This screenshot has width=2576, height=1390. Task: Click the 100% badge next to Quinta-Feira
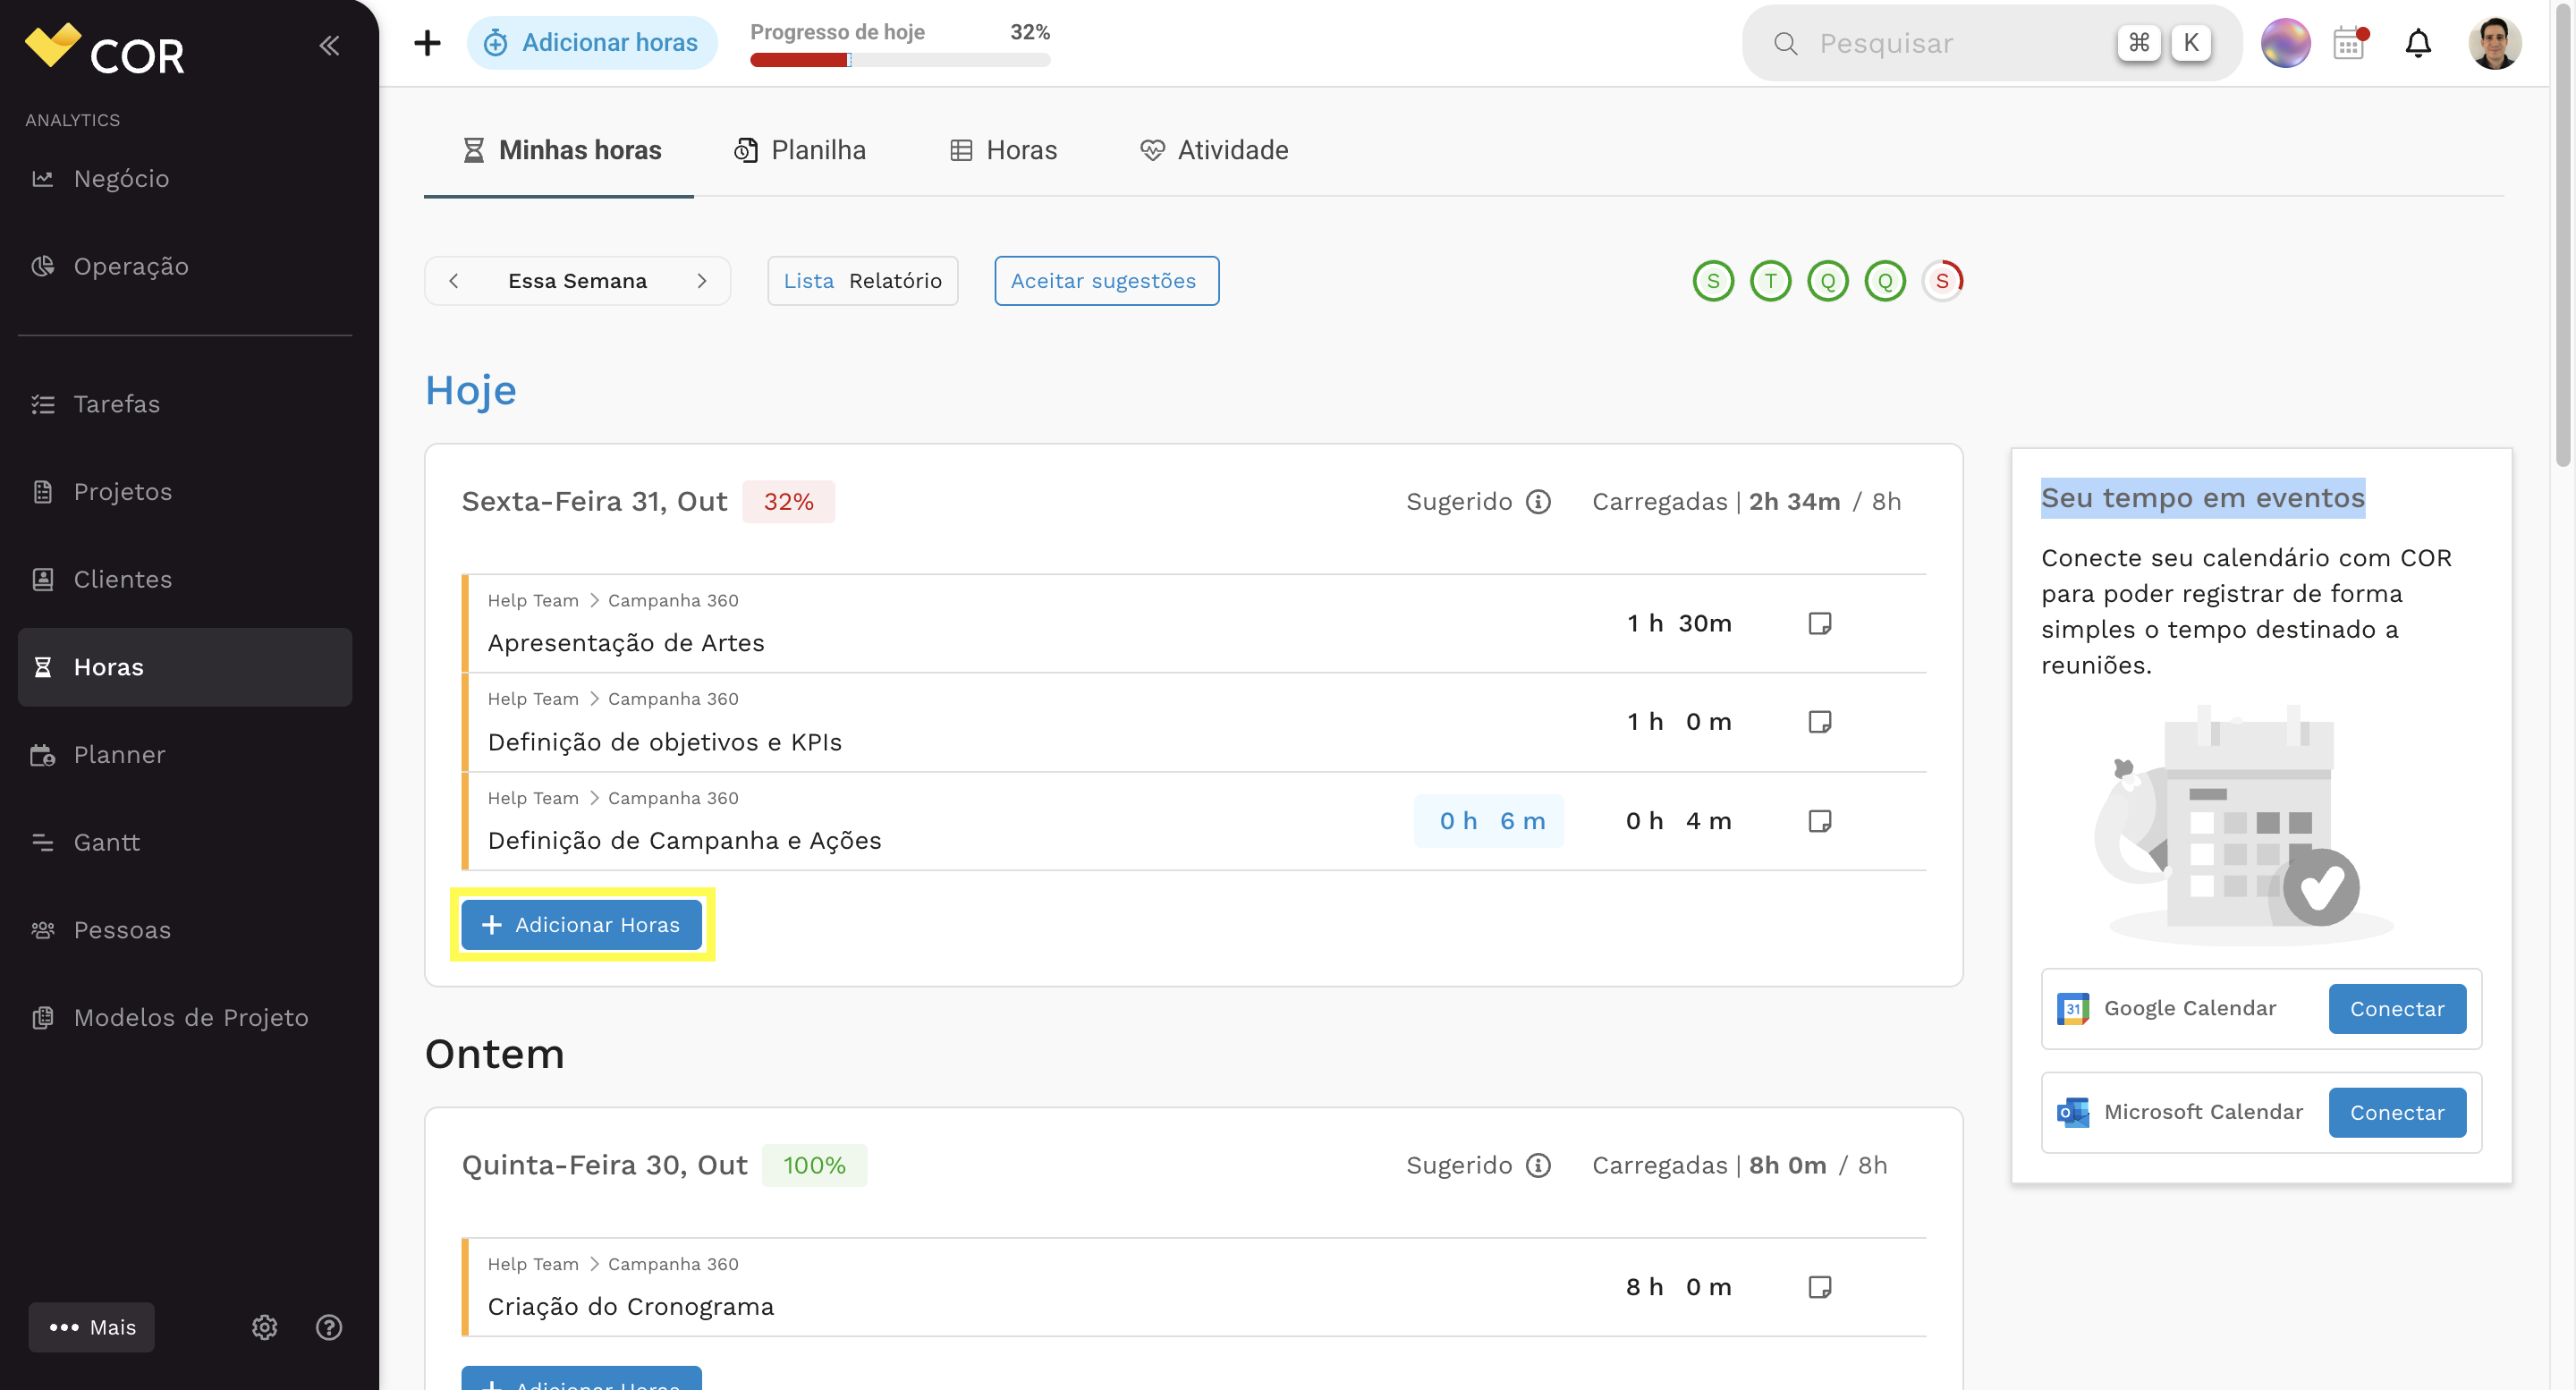tap(814, 1165)
